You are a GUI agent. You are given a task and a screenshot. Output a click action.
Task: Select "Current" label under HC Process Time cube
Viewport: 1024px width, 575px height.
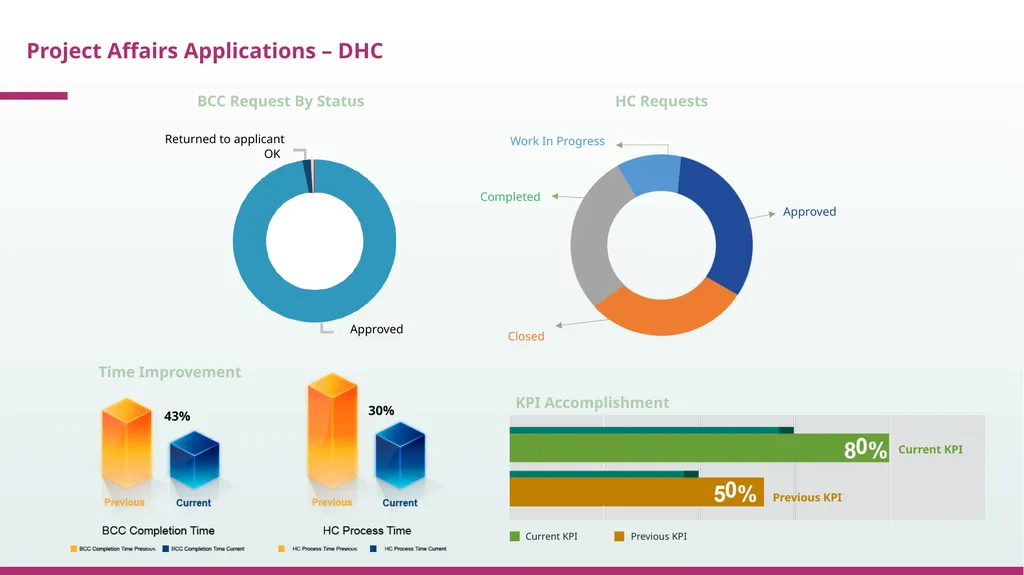400,503
